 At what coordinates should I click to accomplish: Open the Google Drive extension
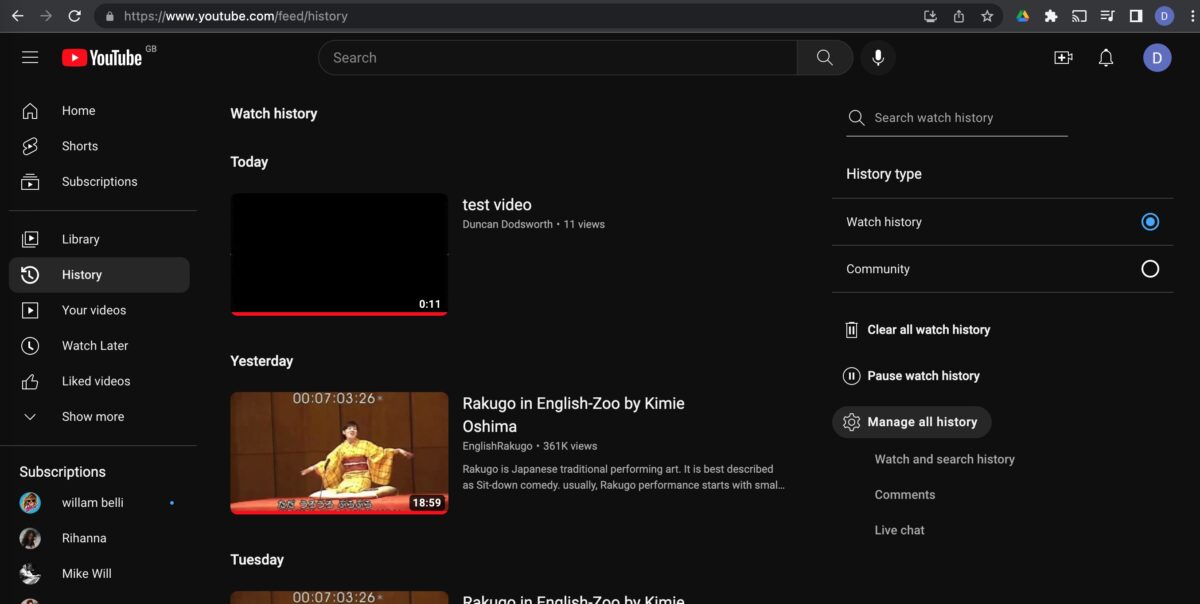[x=1023, y=16]
